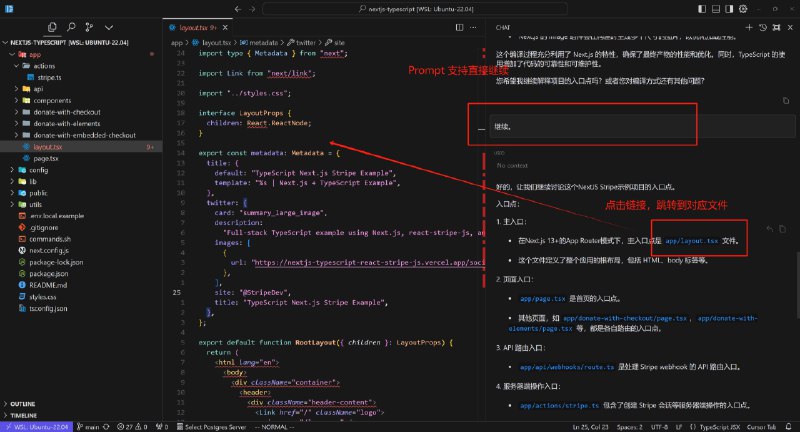800x432 pixels.
Task: Open editor more actions menu
Action: coord(473,28)
